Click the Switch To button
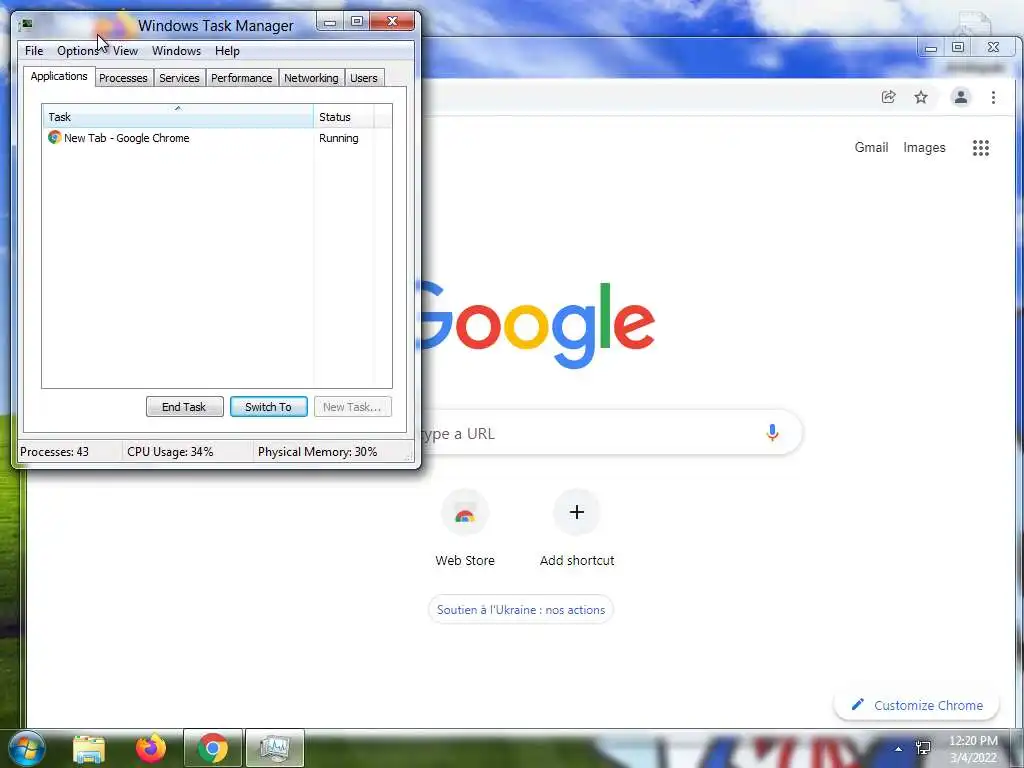The height and width of the screenshot is (768, 1024). coord(268,407)
